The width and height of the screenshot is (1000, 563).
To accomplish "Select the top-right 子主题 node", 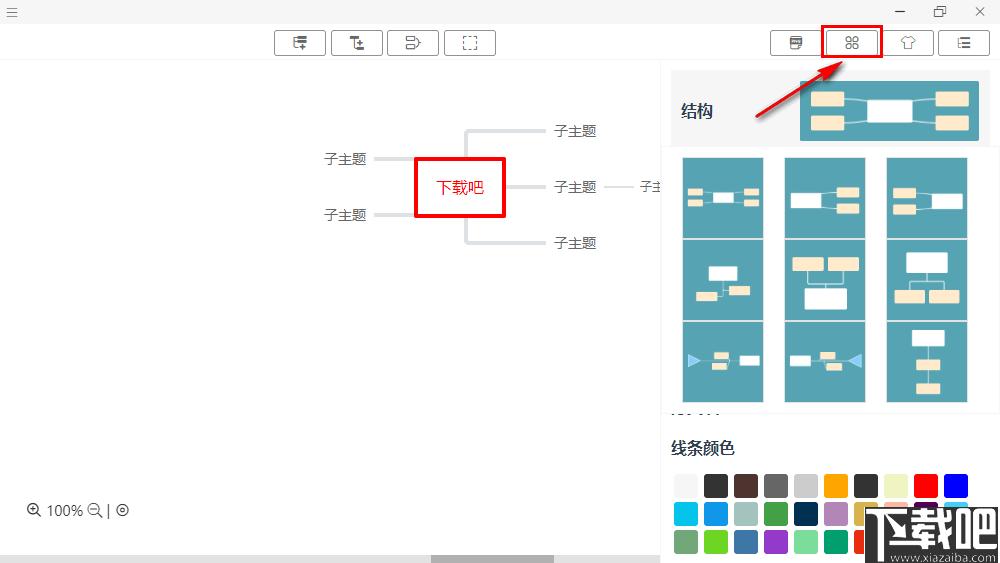I will tap(575, 131).
